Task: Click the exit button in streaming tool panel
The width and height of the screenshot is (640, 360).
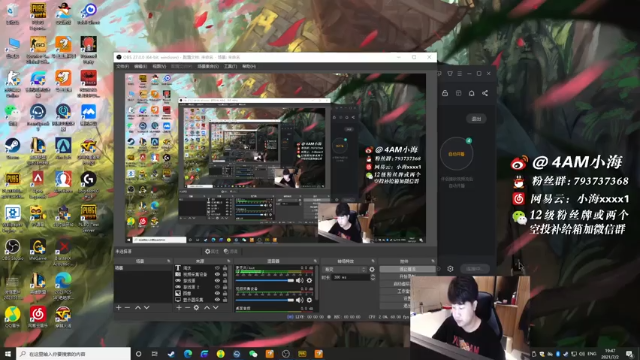Action: 476,119
